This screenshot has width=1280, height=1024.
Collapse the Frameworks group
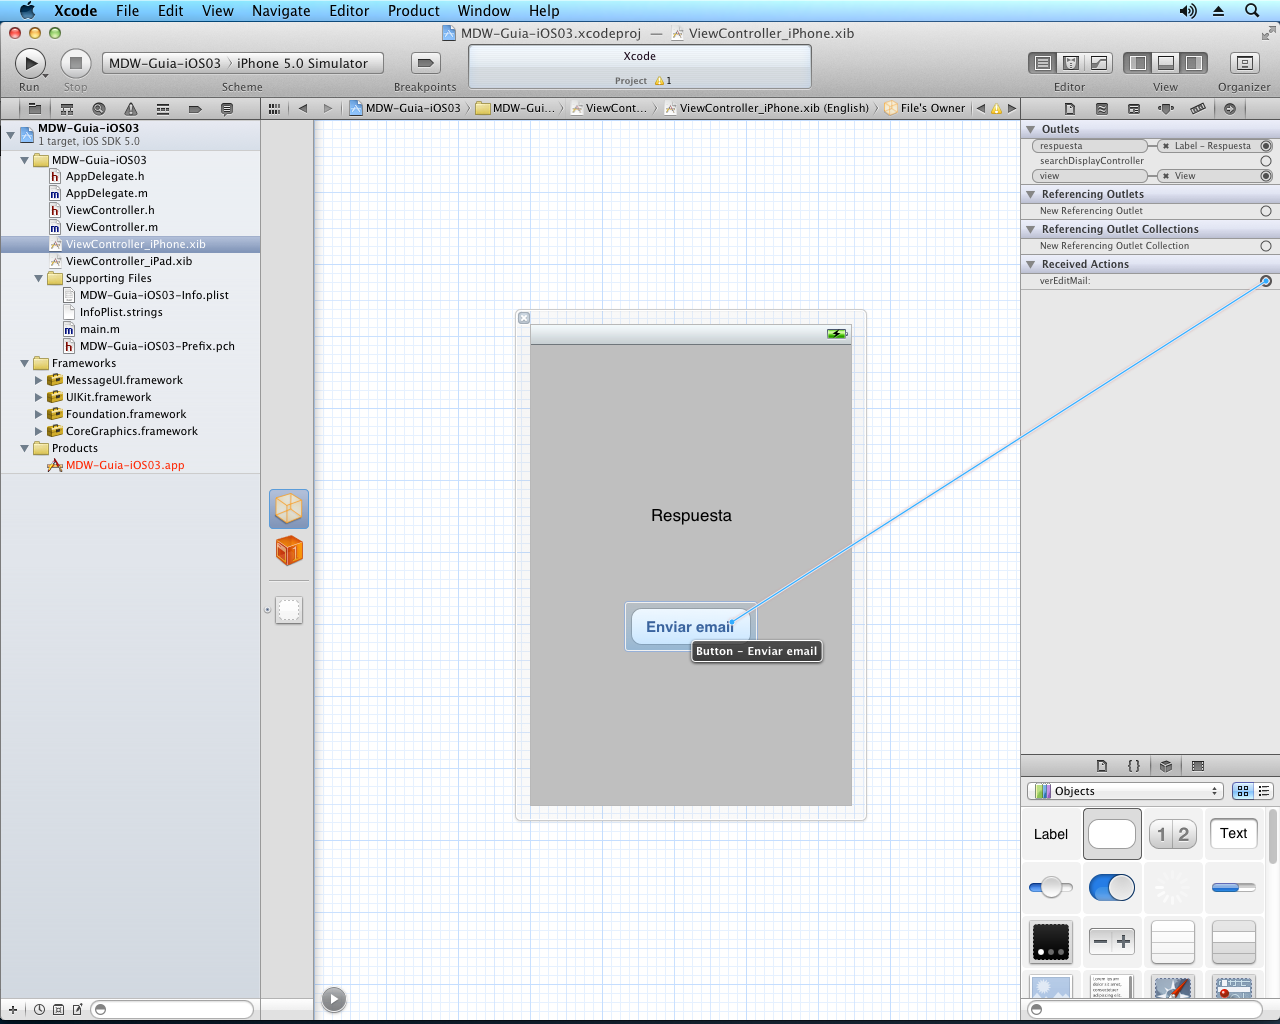25,364
